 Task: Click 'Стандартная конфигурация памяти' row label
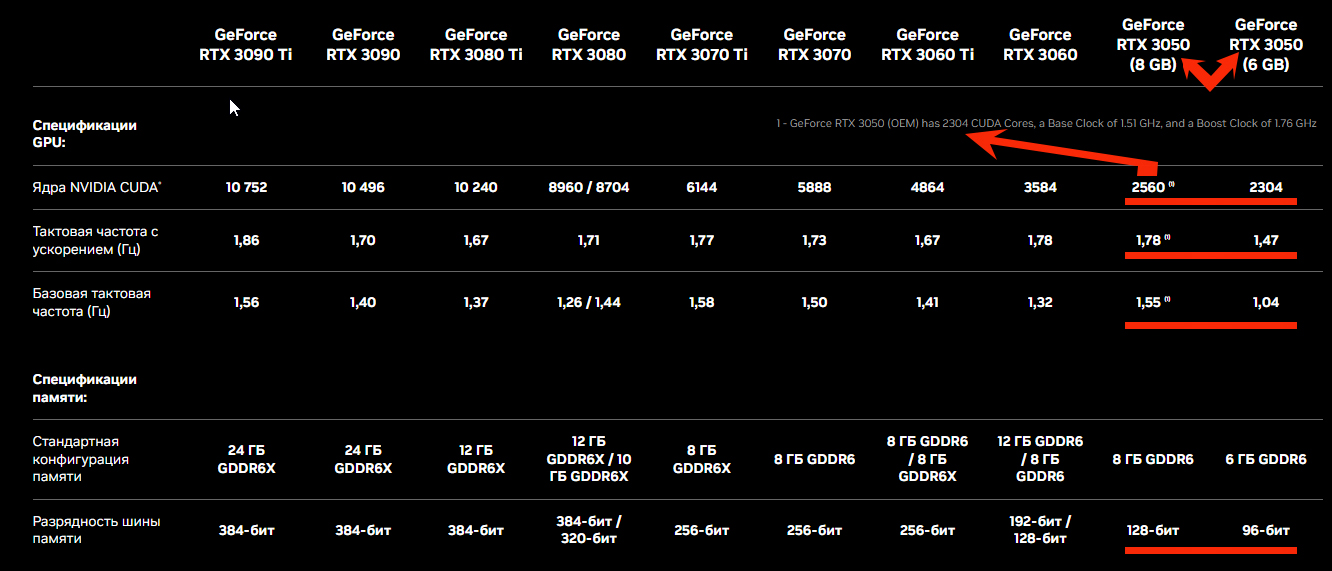[x=80, y=459]
